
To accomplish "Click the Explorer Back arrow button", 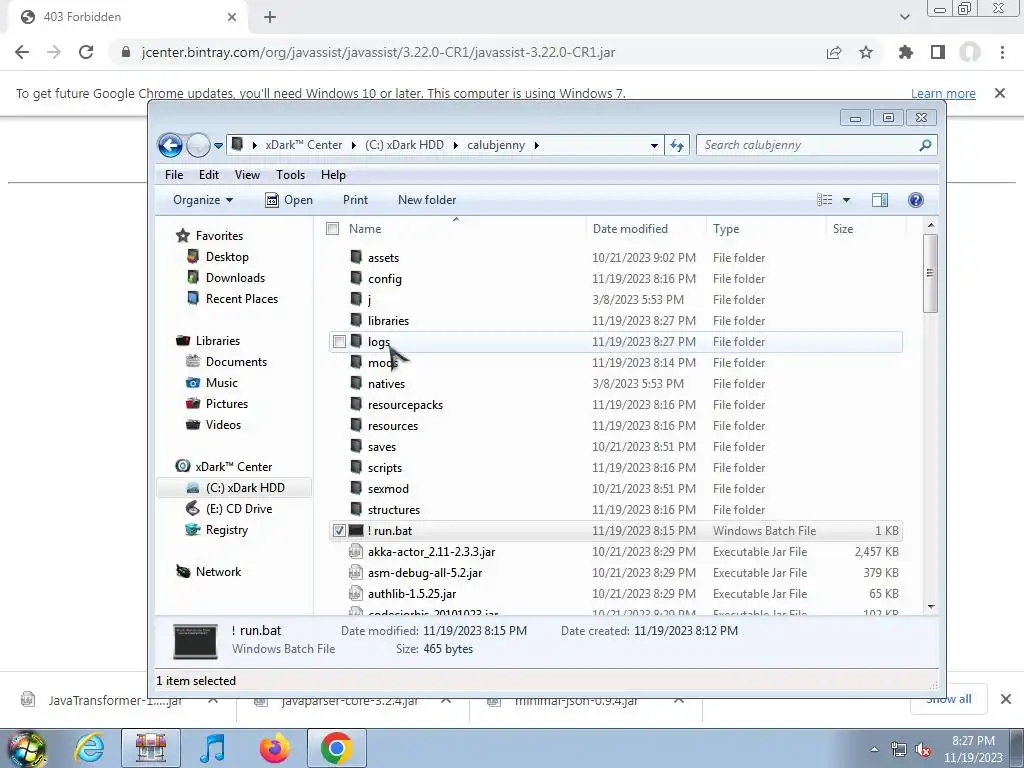I will tap(170, 145).
